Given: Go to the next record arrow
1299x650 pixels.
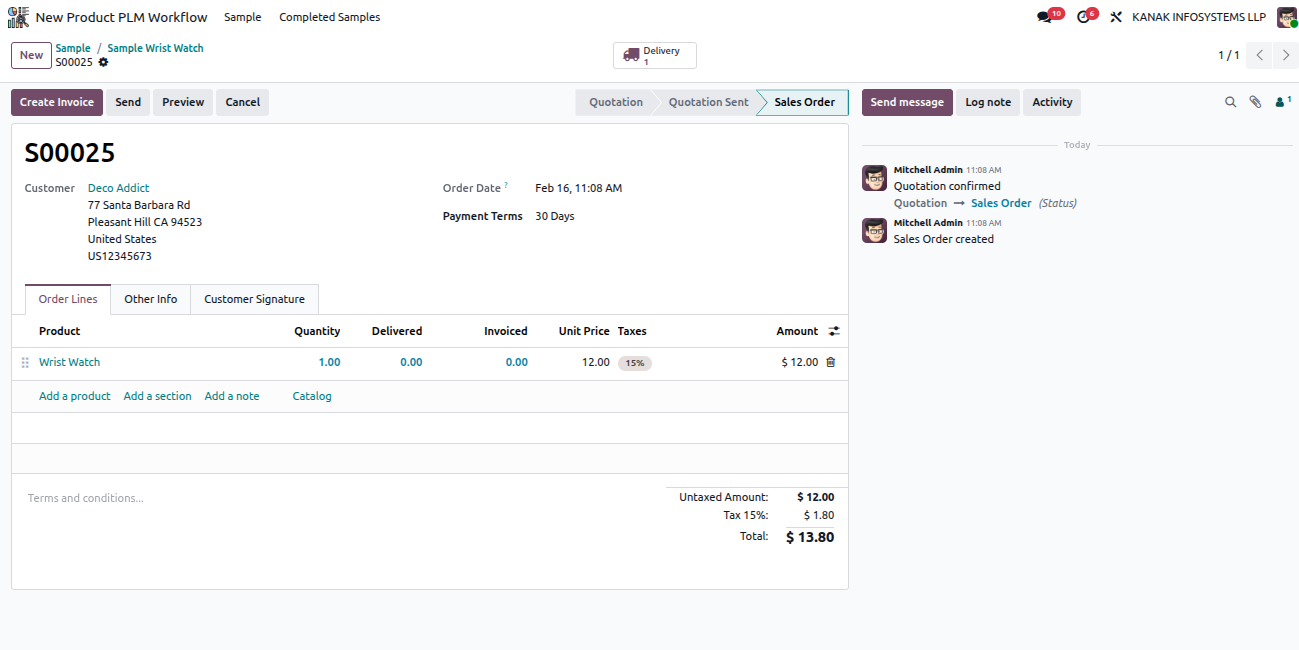Looking at the screenshot, I should (1286, 56).
